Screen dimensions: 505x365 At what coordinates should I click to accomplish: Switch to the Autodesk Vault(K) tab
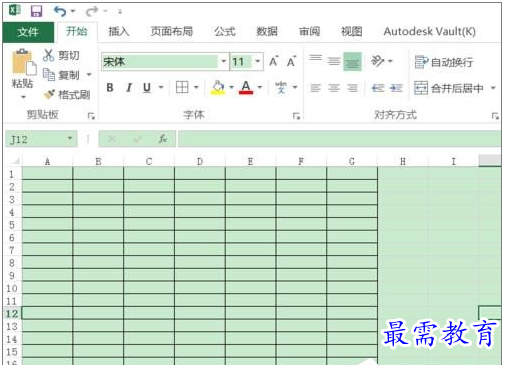click(x=430, y=32)
